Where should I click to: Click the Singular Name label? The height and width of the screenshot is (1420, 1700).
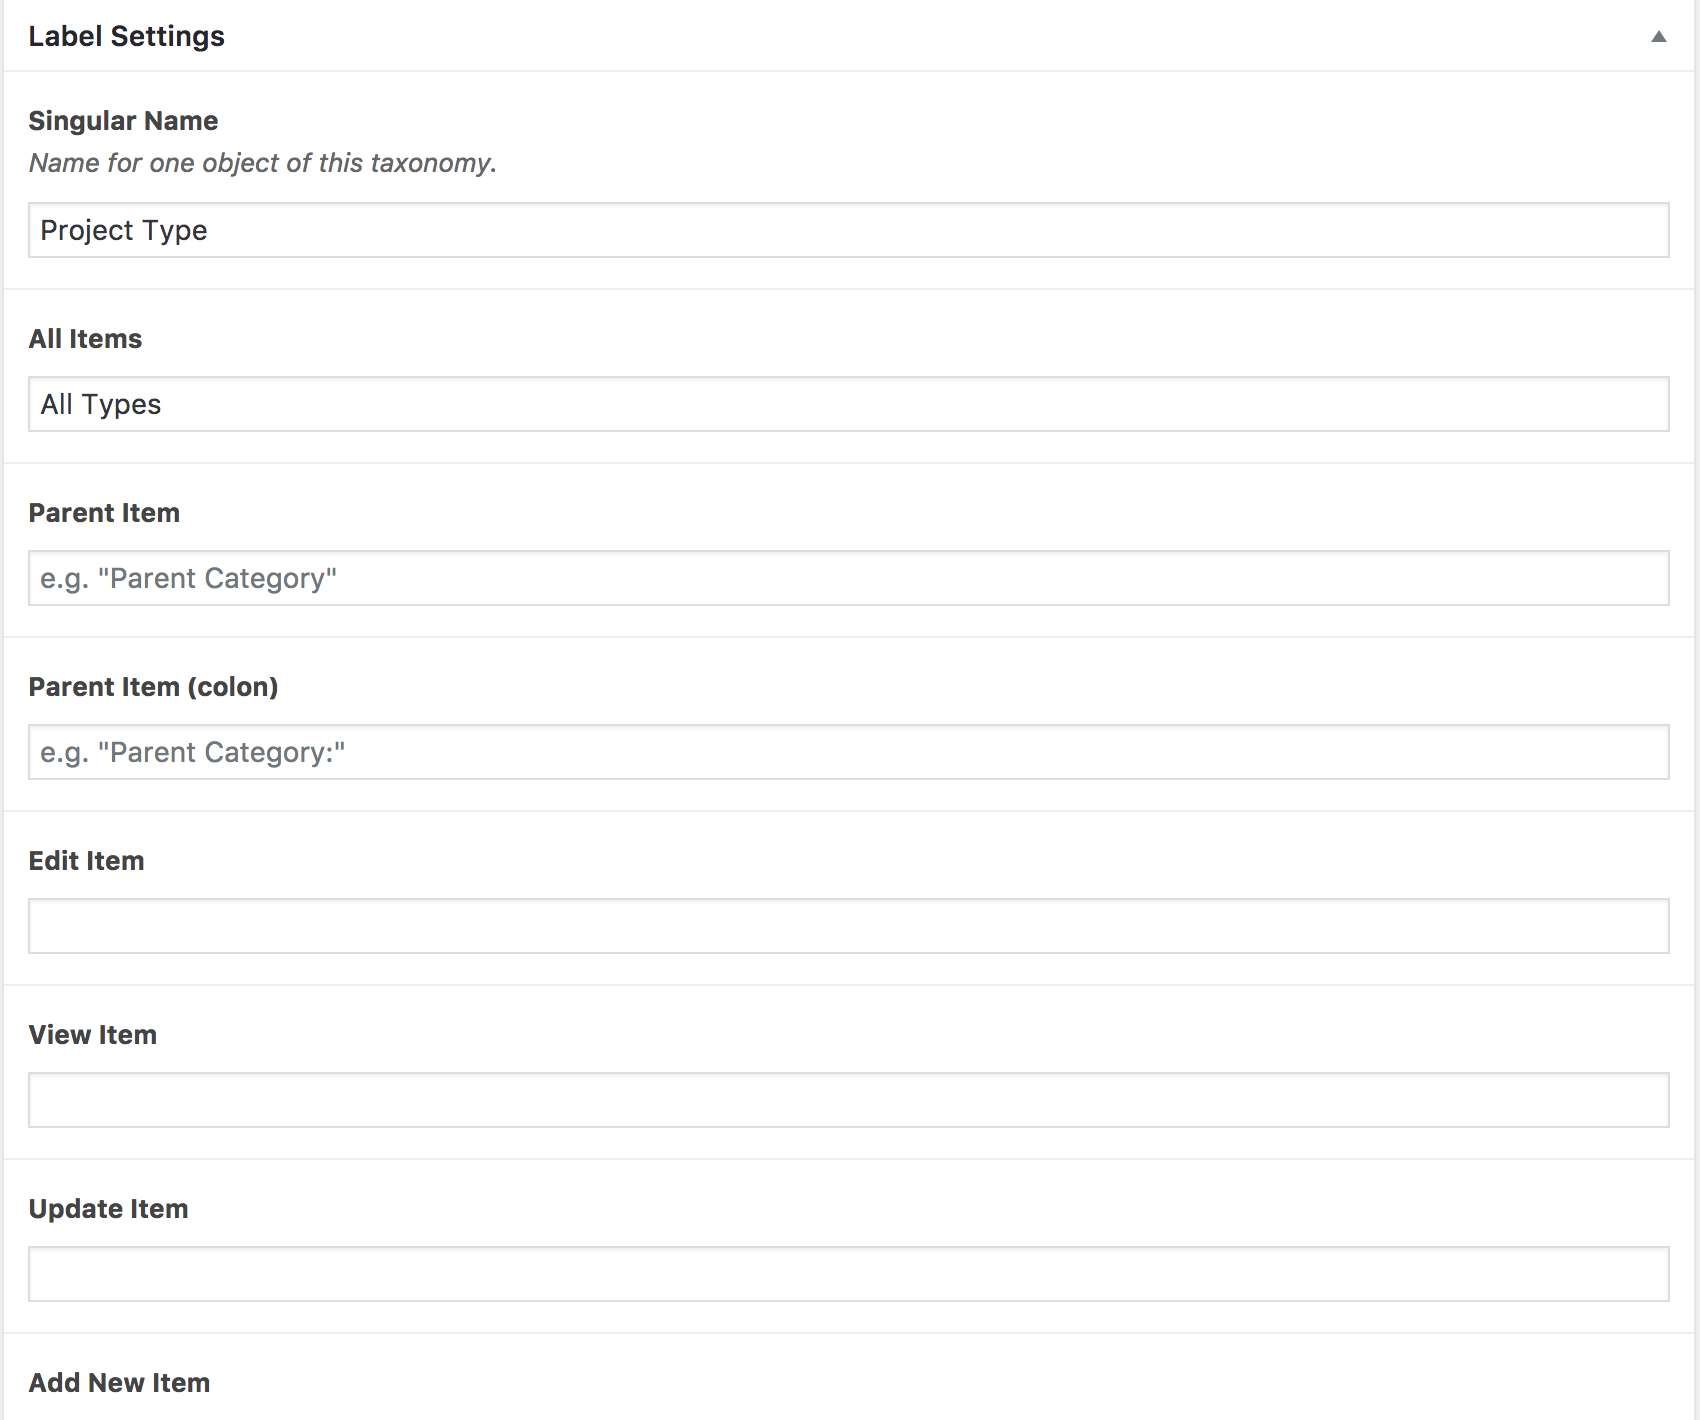(x=123, y=121)
